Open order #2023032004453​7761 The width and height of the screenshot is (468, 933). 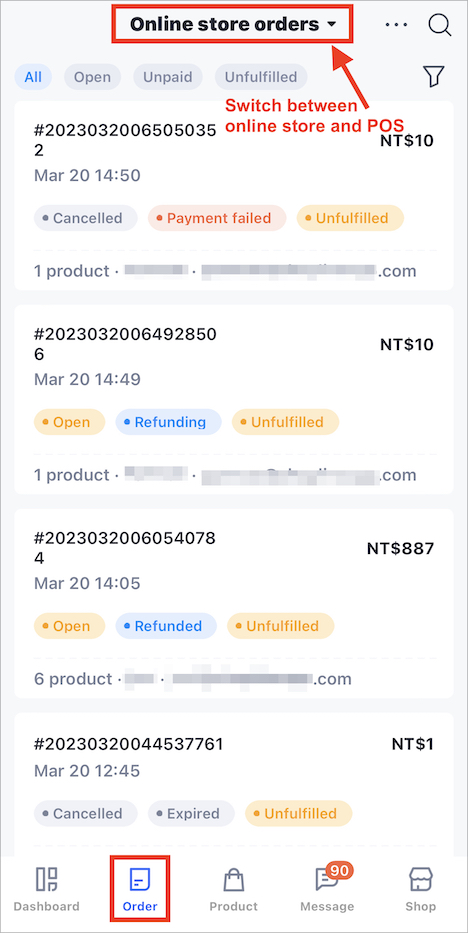click(x=234, y=784)
